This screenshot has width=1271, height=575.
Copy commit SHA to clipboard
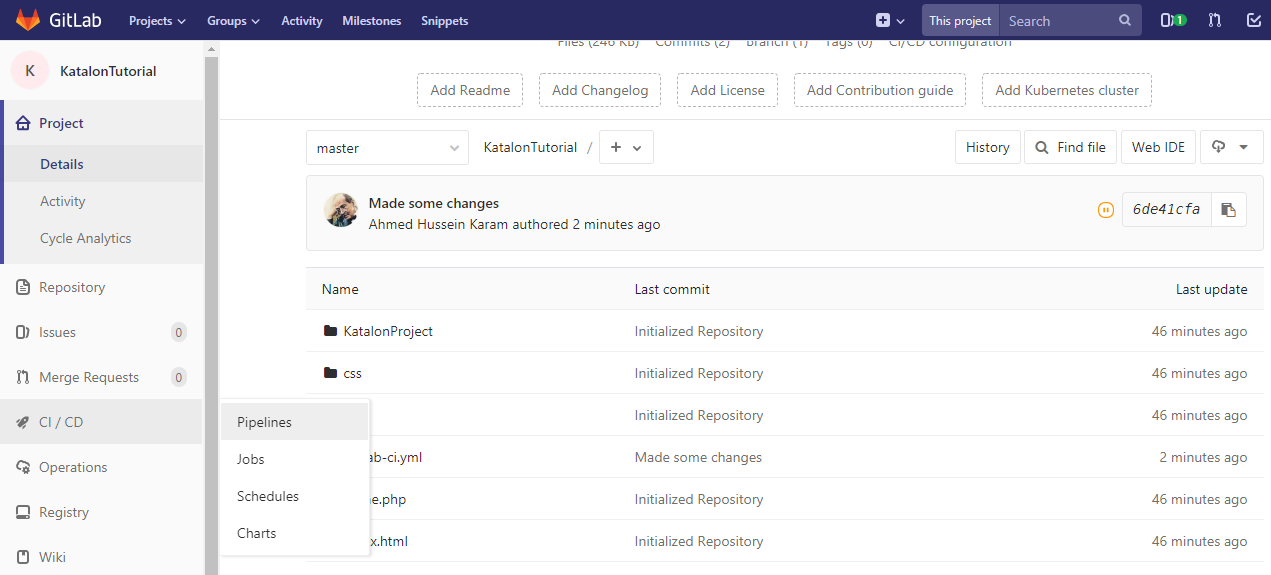point(1229,210)
